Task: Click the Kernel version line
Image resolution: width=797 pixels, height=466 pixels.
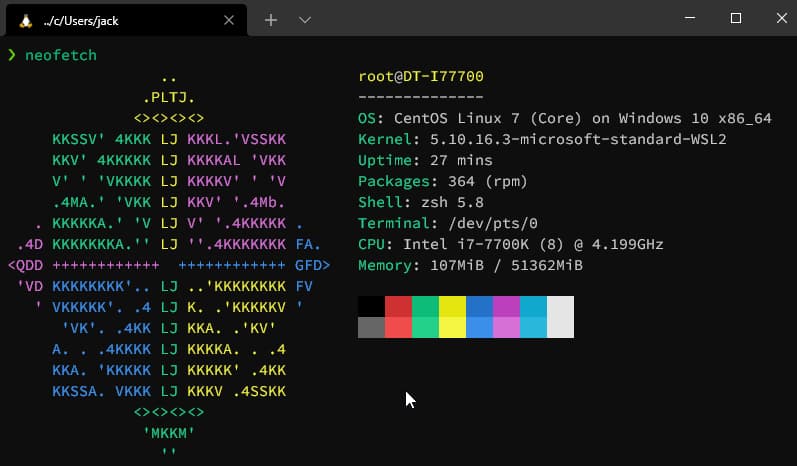Action: tap(542, 139)
